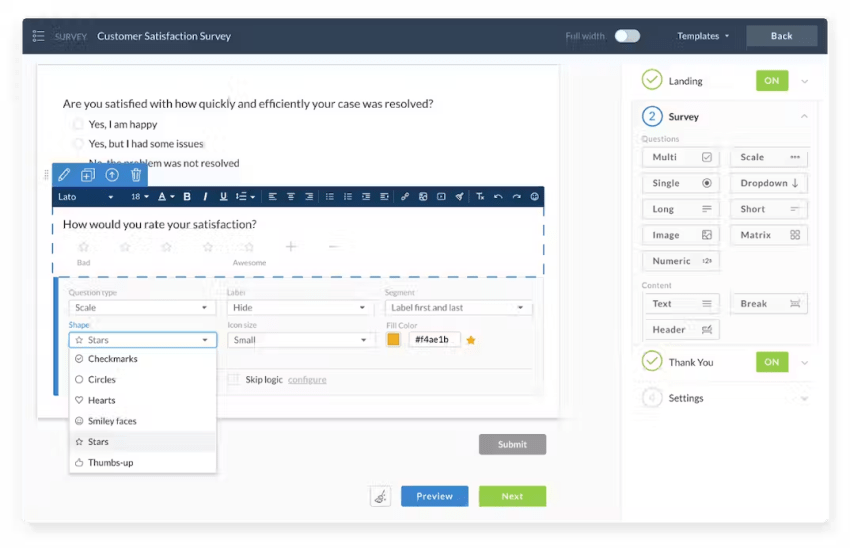The height and width of the screenshot is (548, 850).
Task: Move the question up with the arrow icon
Action: point(112,175)
